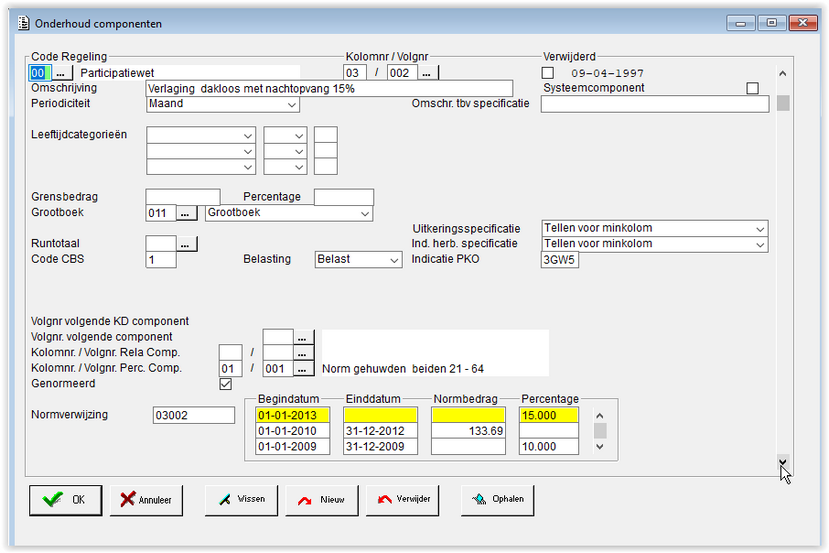Select Percentage cell 15.000
The height and width of the screenshot is (553, 829).
(x=549, y=415)
